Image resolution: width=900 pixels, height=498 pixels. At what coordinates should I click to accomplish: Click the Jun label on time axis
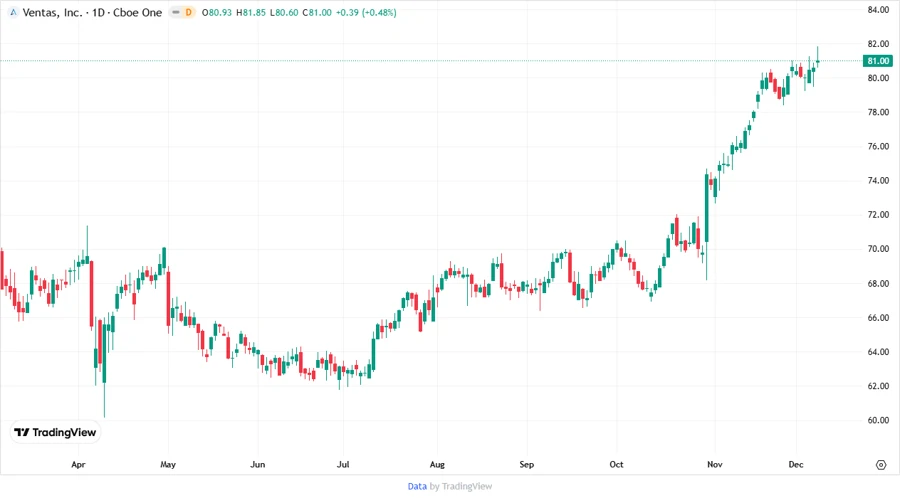pos(258,465)
